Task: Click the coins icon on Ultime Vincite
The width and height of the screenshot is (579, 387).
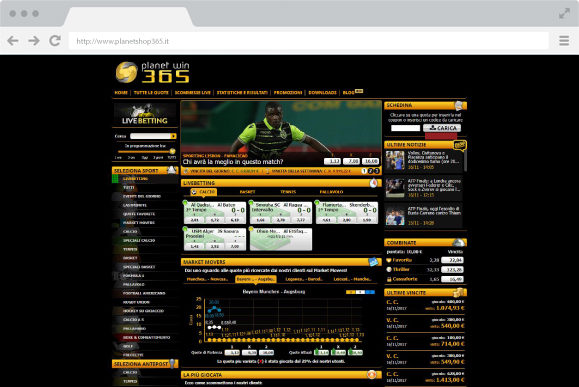Action: (460, 292)
